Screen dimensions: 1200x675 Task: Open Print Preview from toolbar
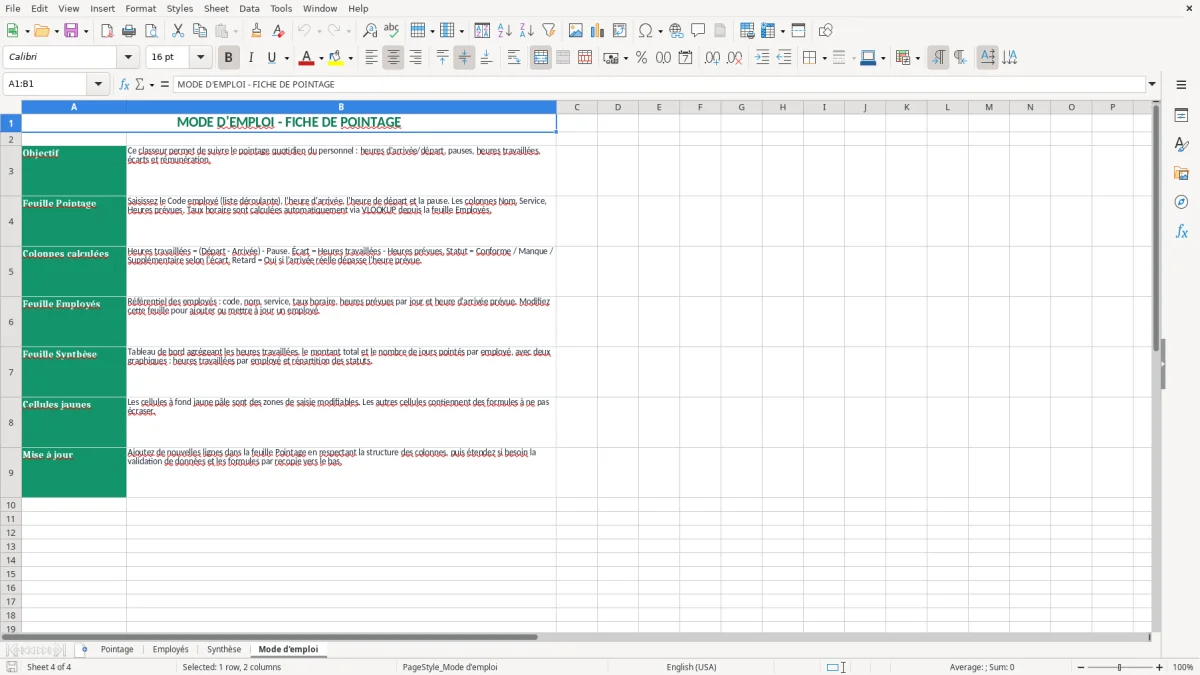151,31
